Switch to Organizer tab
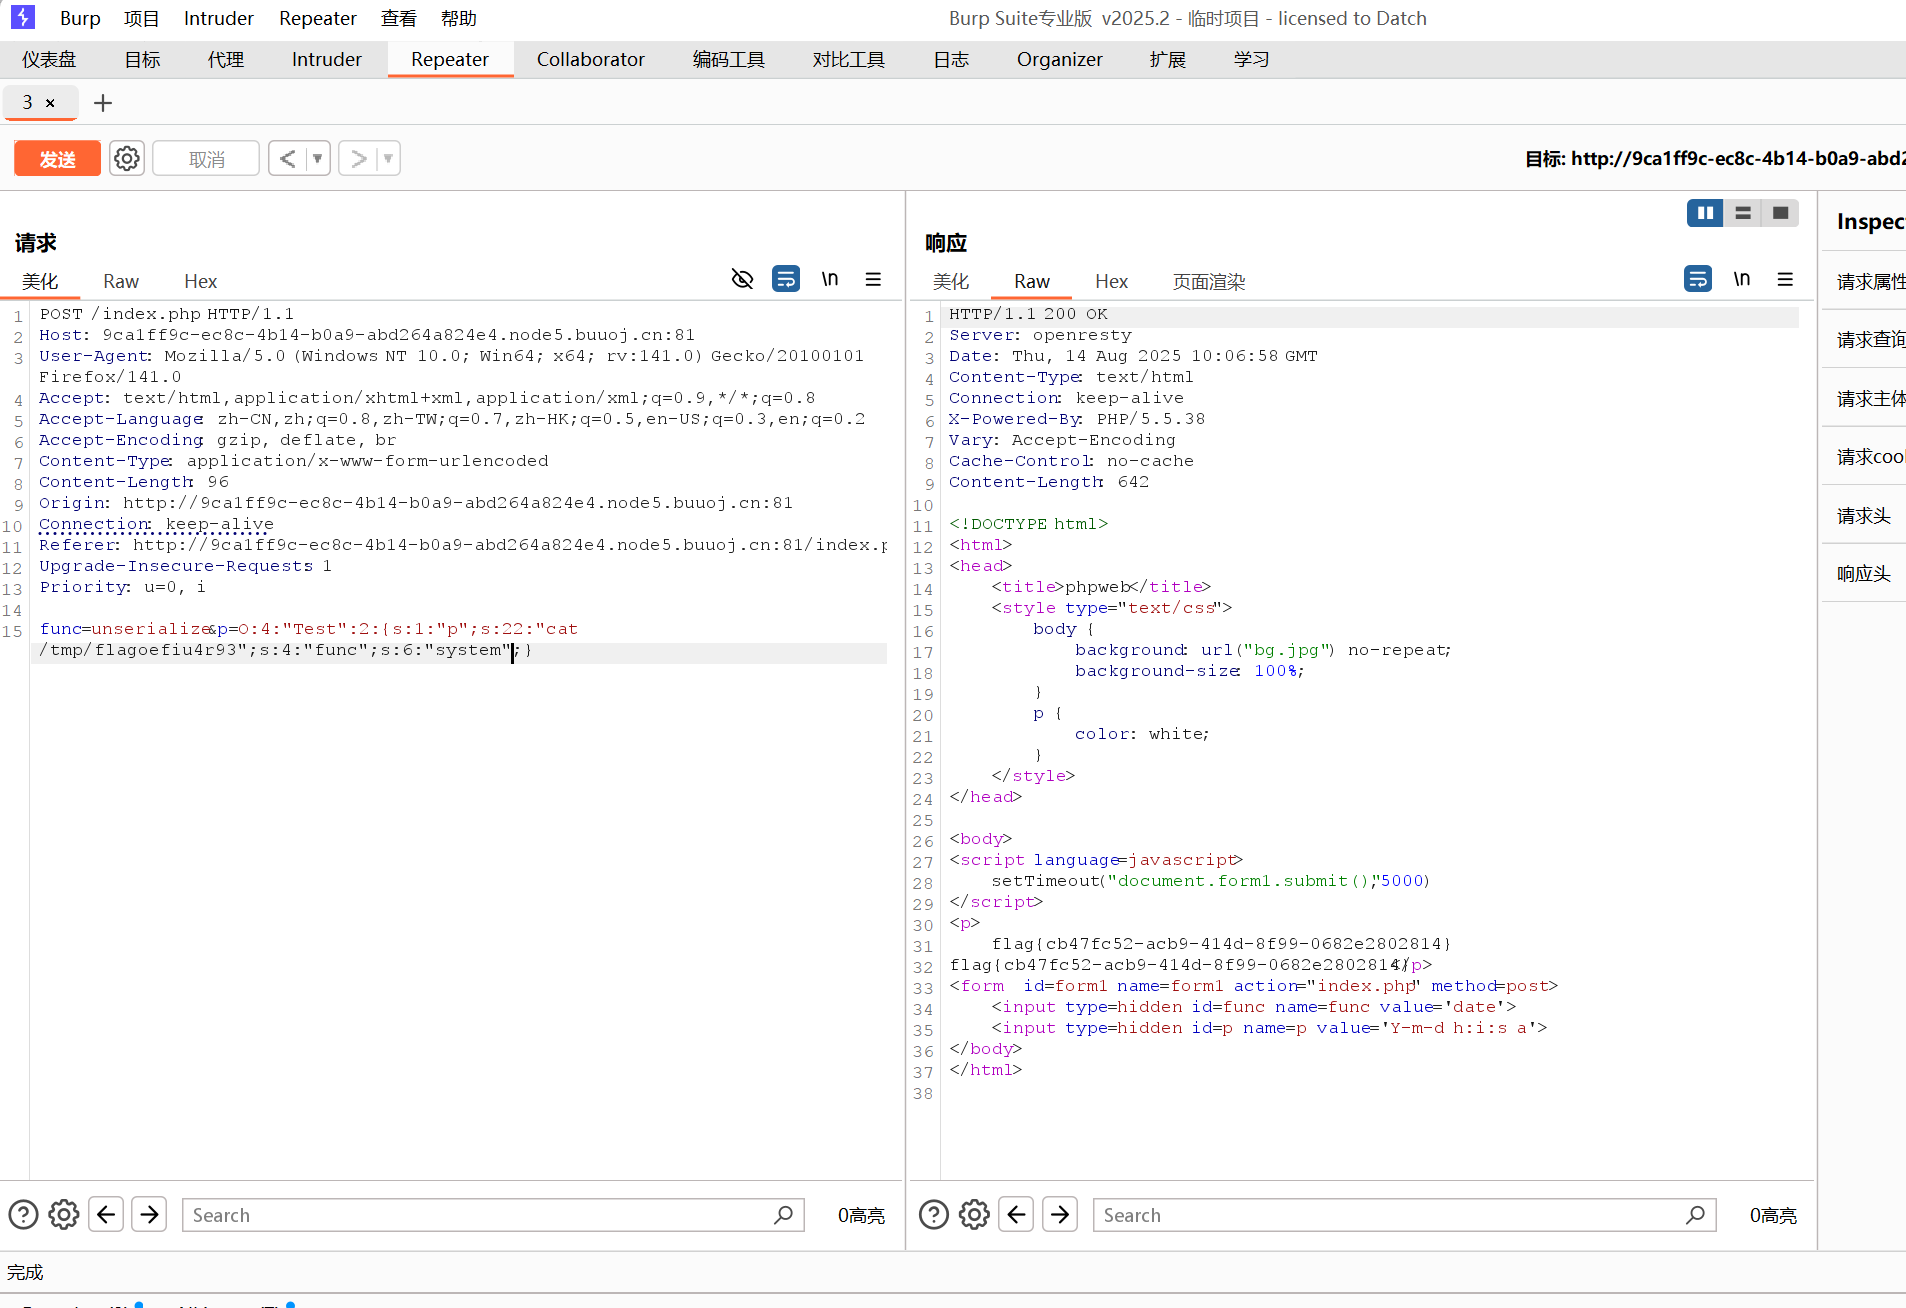1906x1308 pixels. pos(1060,59)
